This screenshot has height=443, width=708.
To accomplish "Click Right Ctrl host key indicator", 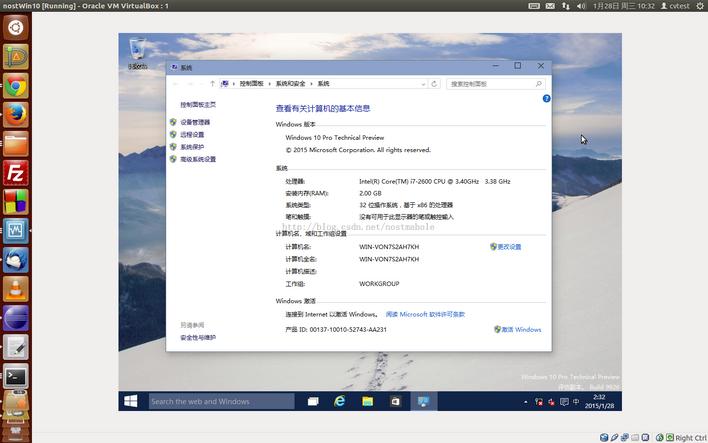I will [x=691, y=438].
